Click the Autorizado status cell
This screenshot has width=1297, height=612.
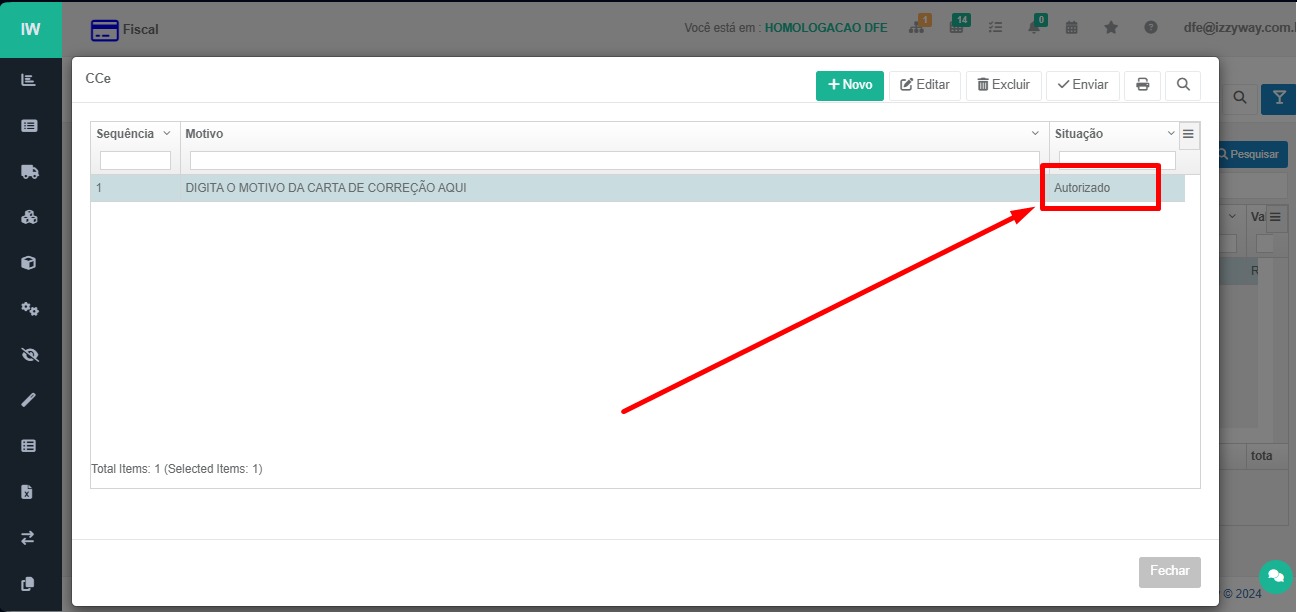tap(1117, 188)
